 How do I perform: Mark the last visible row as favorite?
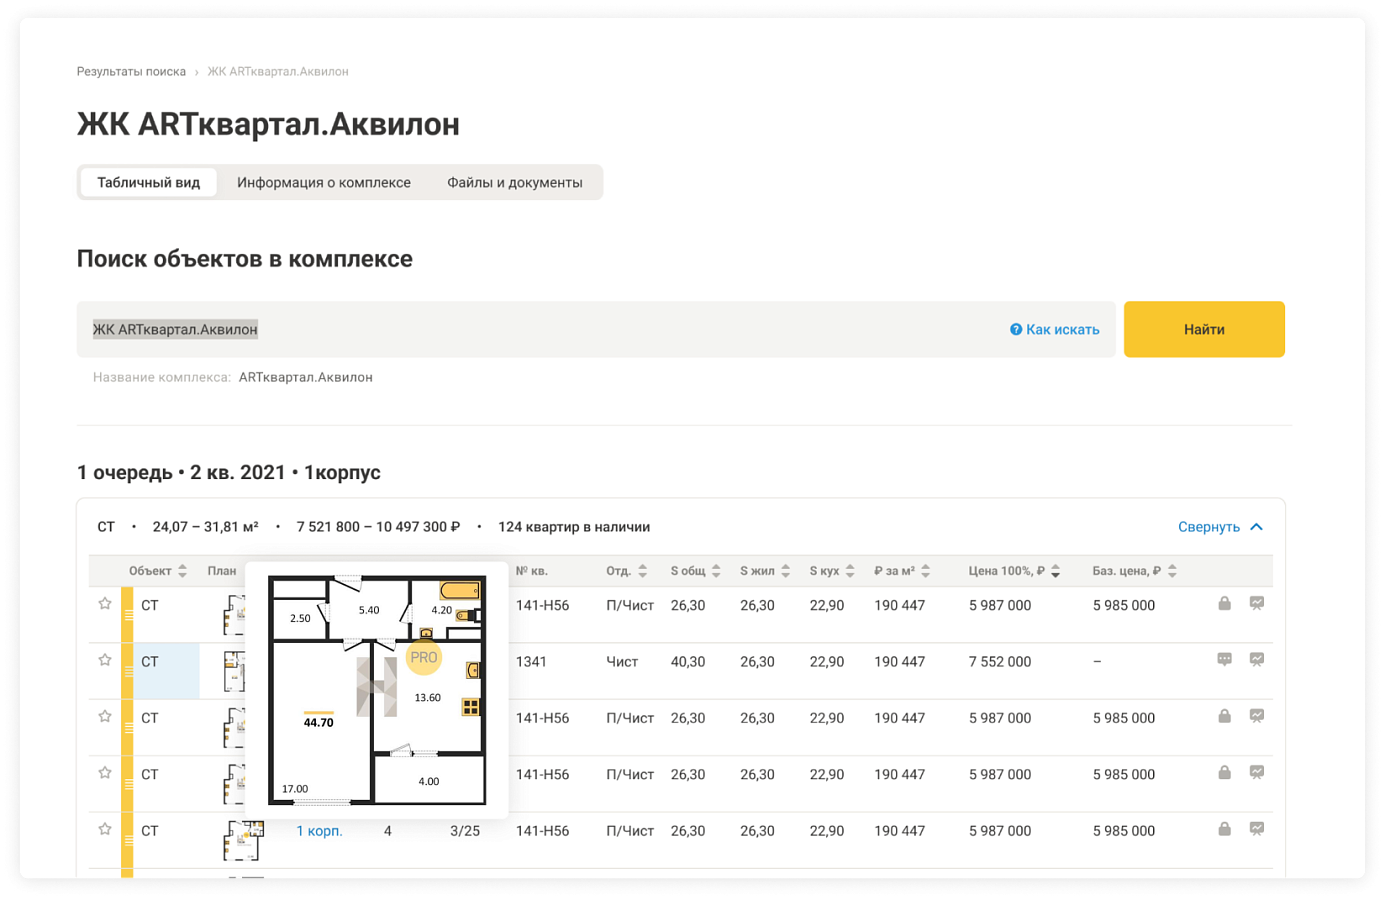click(x=105, y=830)
